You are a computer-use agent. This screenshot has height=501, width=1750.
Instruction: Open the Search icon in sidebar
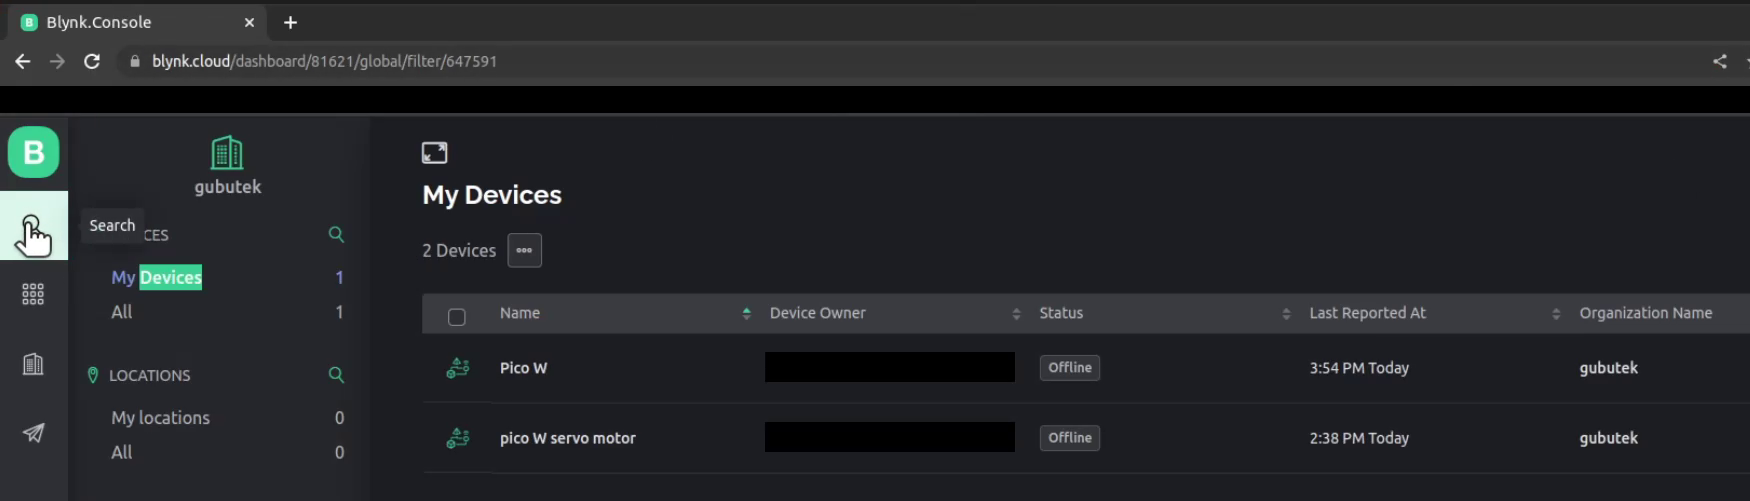coord(33,226)
